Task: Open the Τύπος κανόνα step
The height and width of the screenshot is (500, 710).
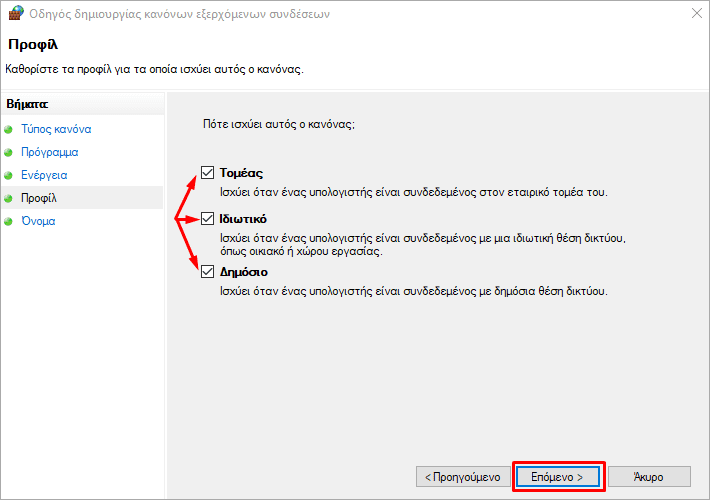Action: tap(56, 129)
